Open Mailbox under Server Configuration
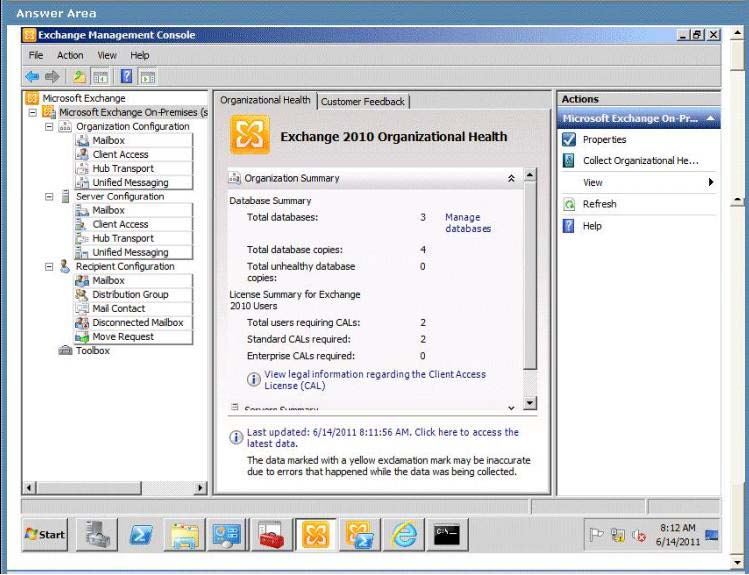 pyautogui.click(x=108, y=210)
